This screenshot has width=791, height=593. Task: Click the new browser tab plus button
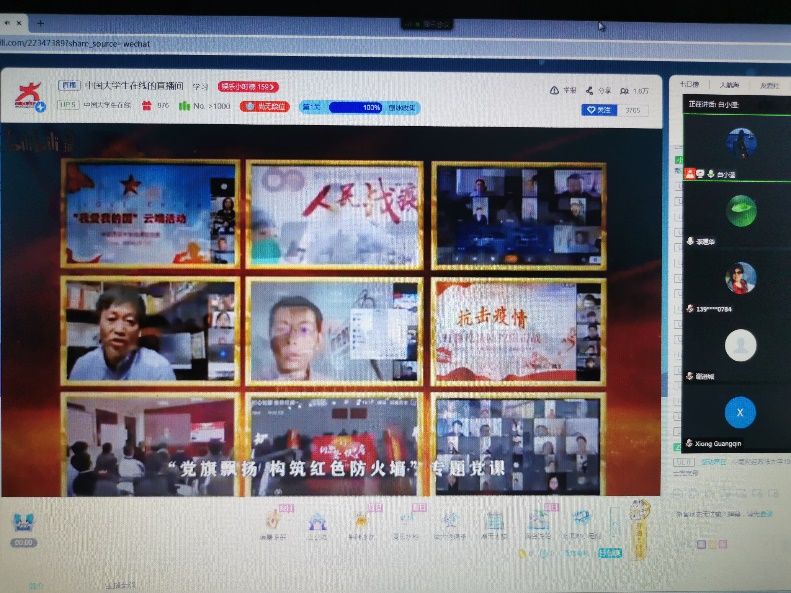point(40,22)
